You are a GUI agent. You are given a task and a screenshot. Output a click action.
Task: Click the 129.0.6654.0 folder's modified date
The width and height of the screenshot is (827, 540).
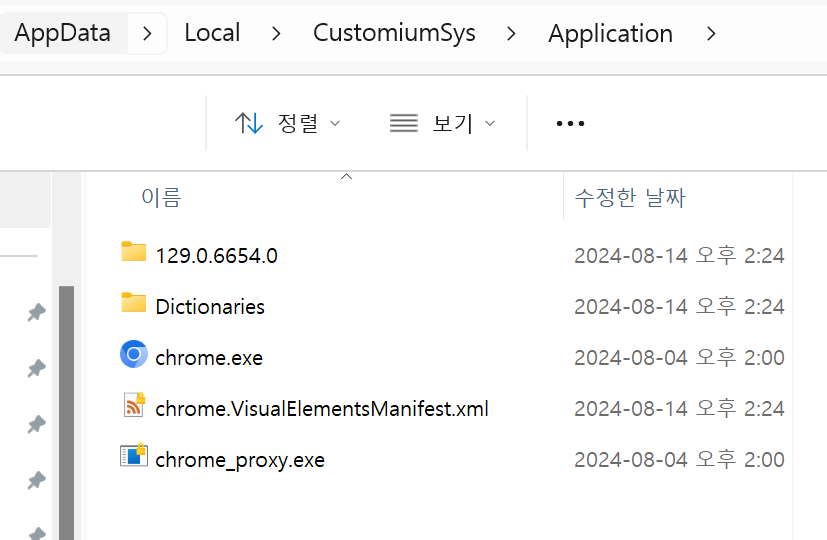tap(679, 256)
